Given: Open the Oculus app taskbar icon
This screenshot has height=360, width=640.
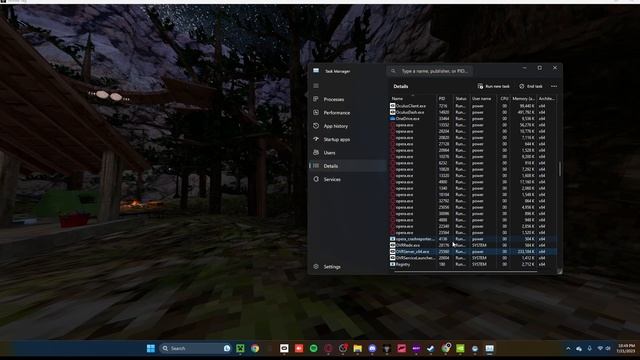Looking at the screenshot, I should coord(284,348).
